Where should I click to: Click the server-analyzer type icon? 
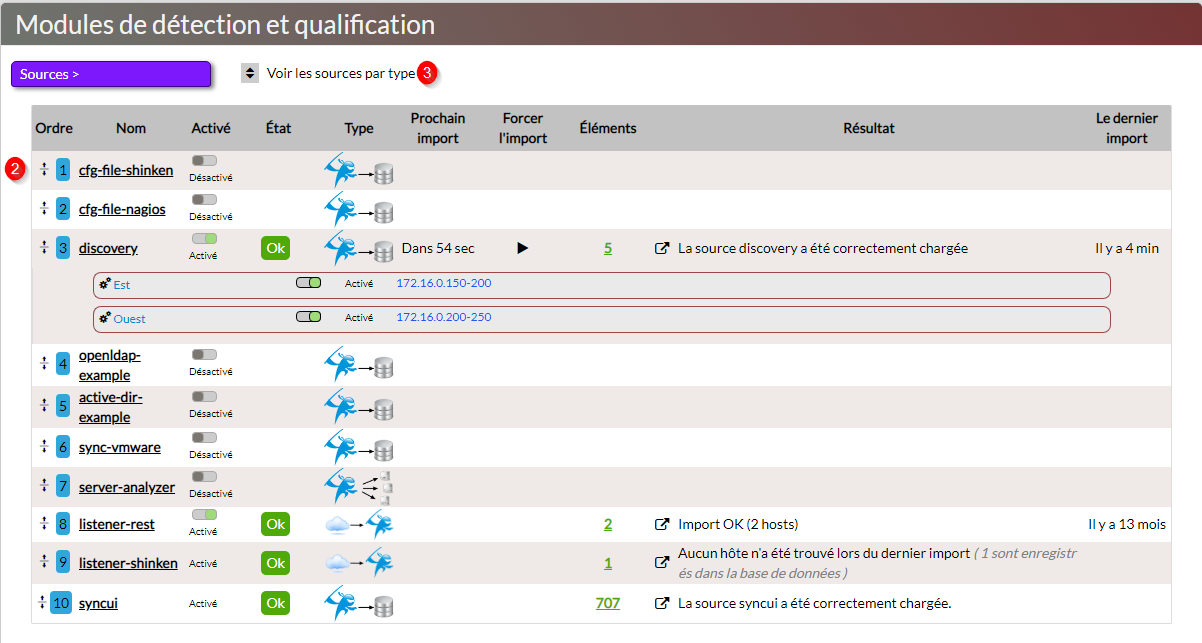(x=358, y=487)
